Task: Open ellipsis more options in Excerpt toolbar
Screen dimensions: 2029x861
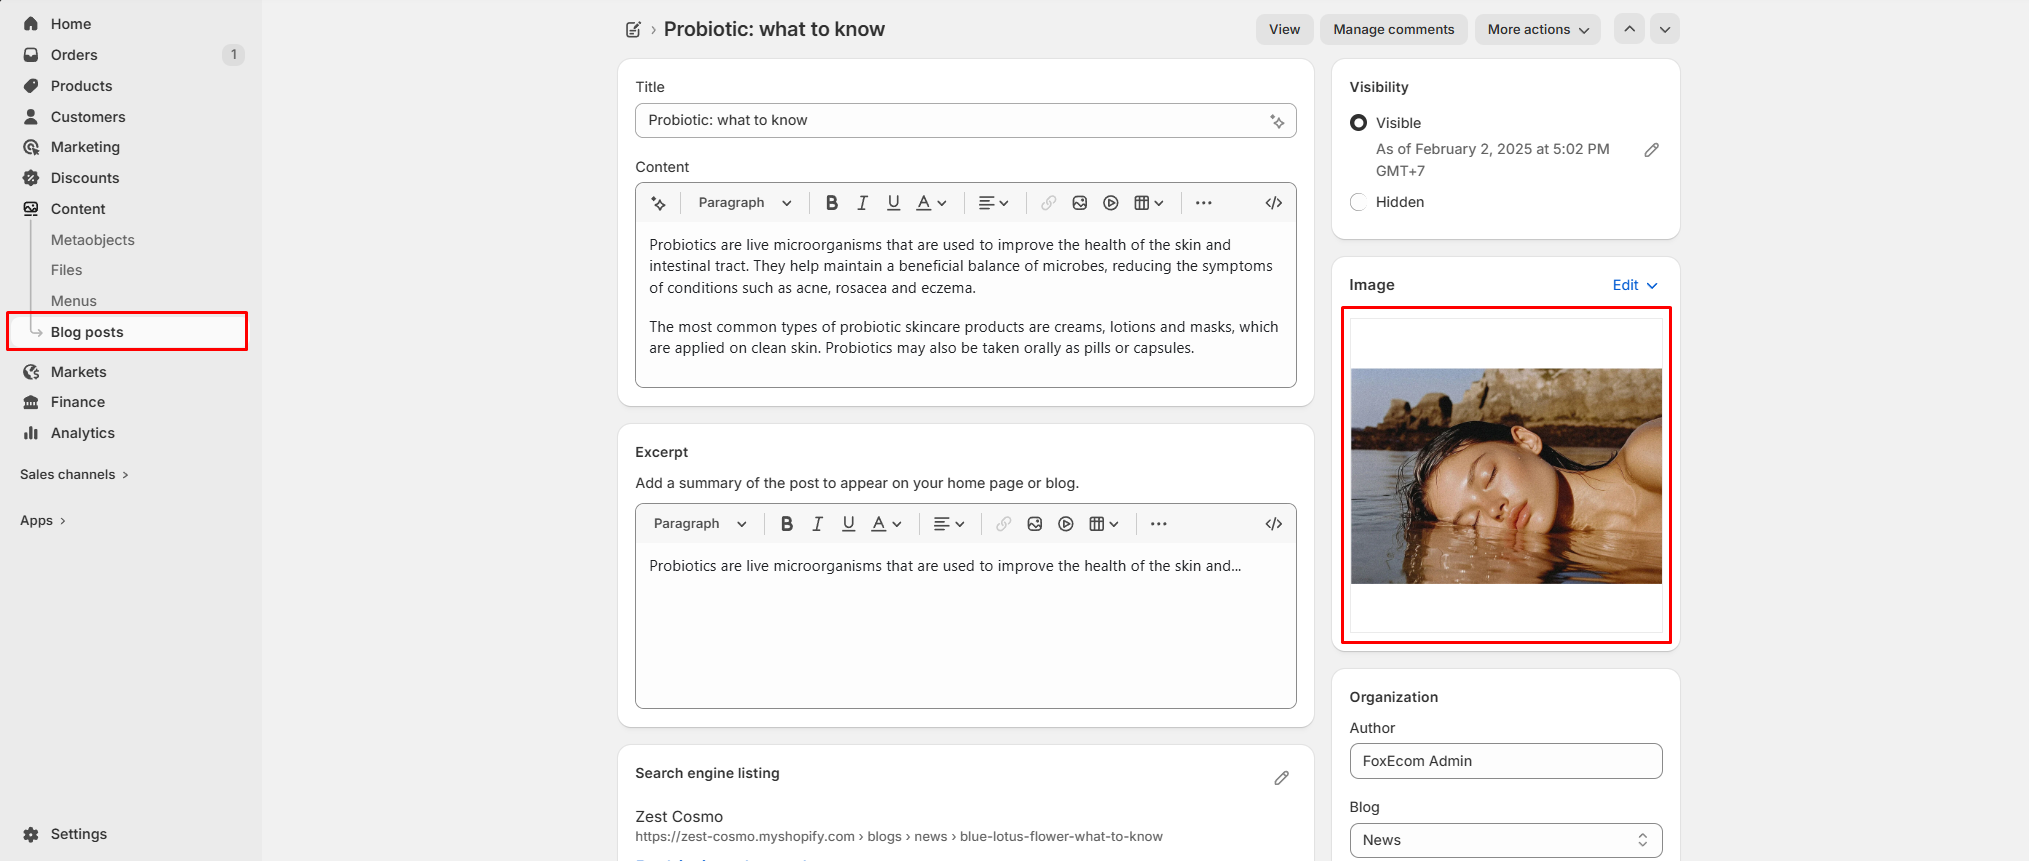Action: 1158,524
